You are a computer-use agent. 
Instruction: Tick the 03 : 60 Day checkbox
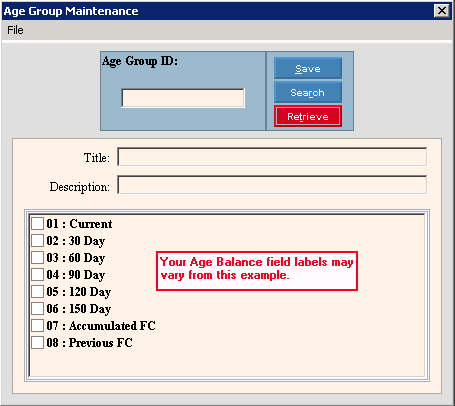(37, 257)
